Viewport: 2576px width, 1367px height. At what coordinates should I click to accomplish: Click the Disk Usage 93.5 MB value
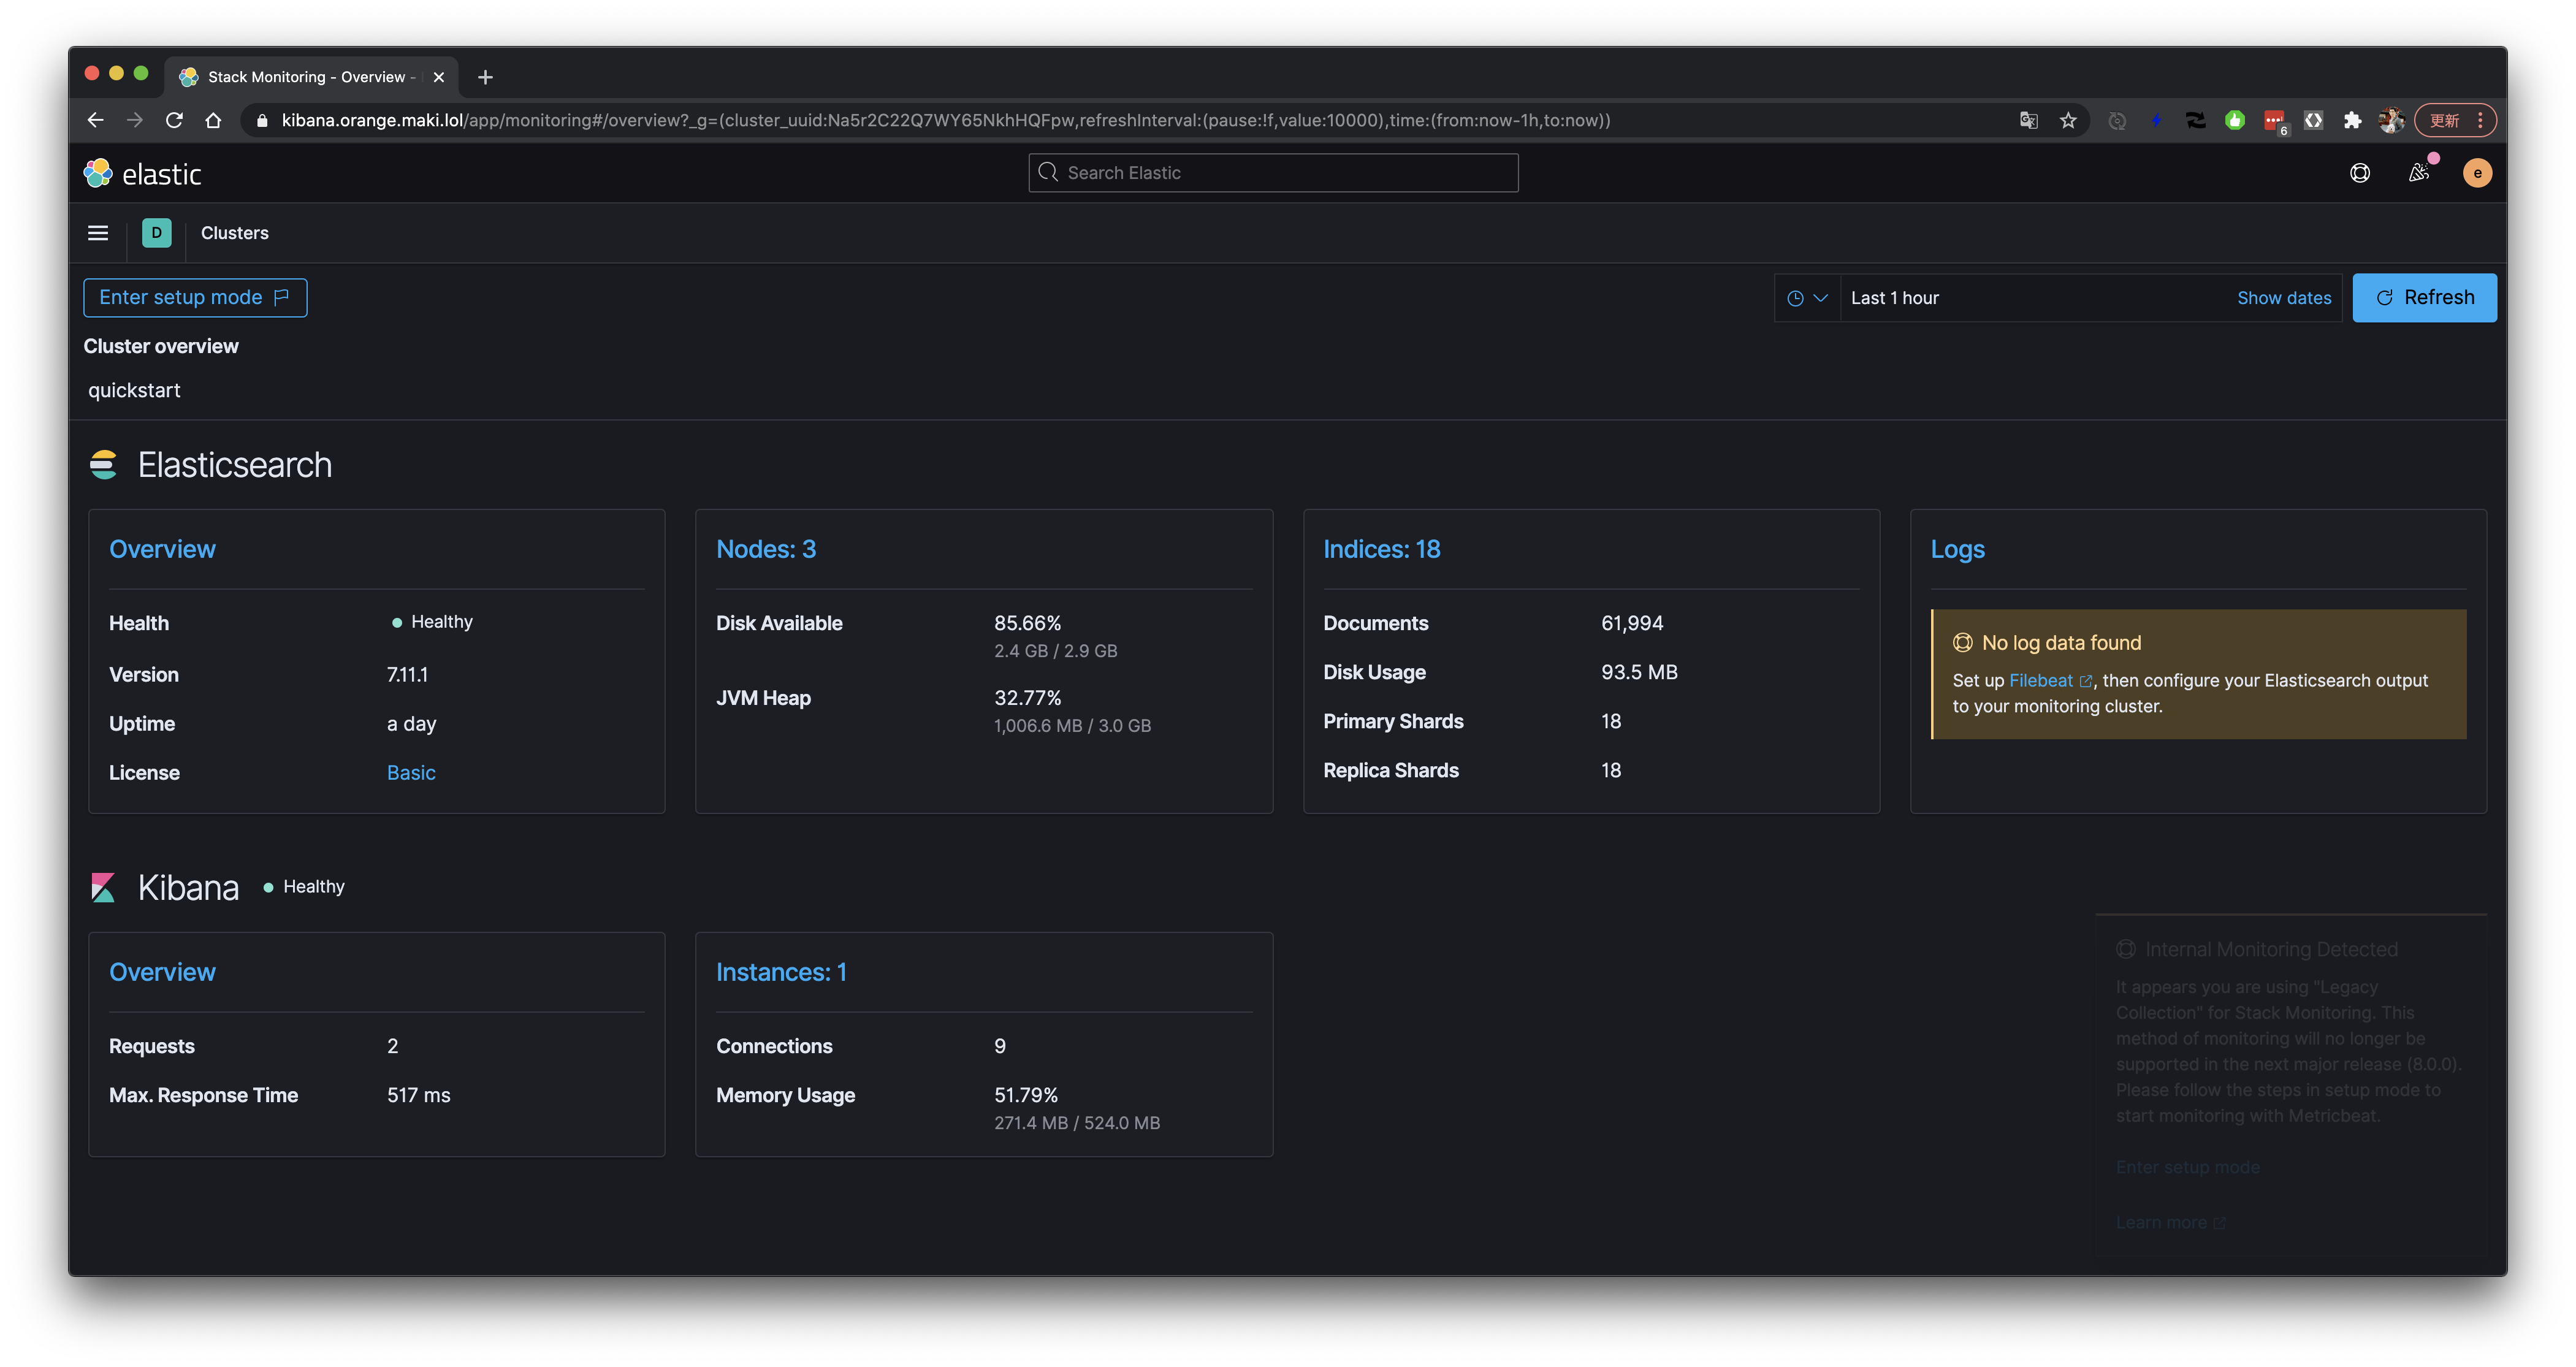[1639, 672]
